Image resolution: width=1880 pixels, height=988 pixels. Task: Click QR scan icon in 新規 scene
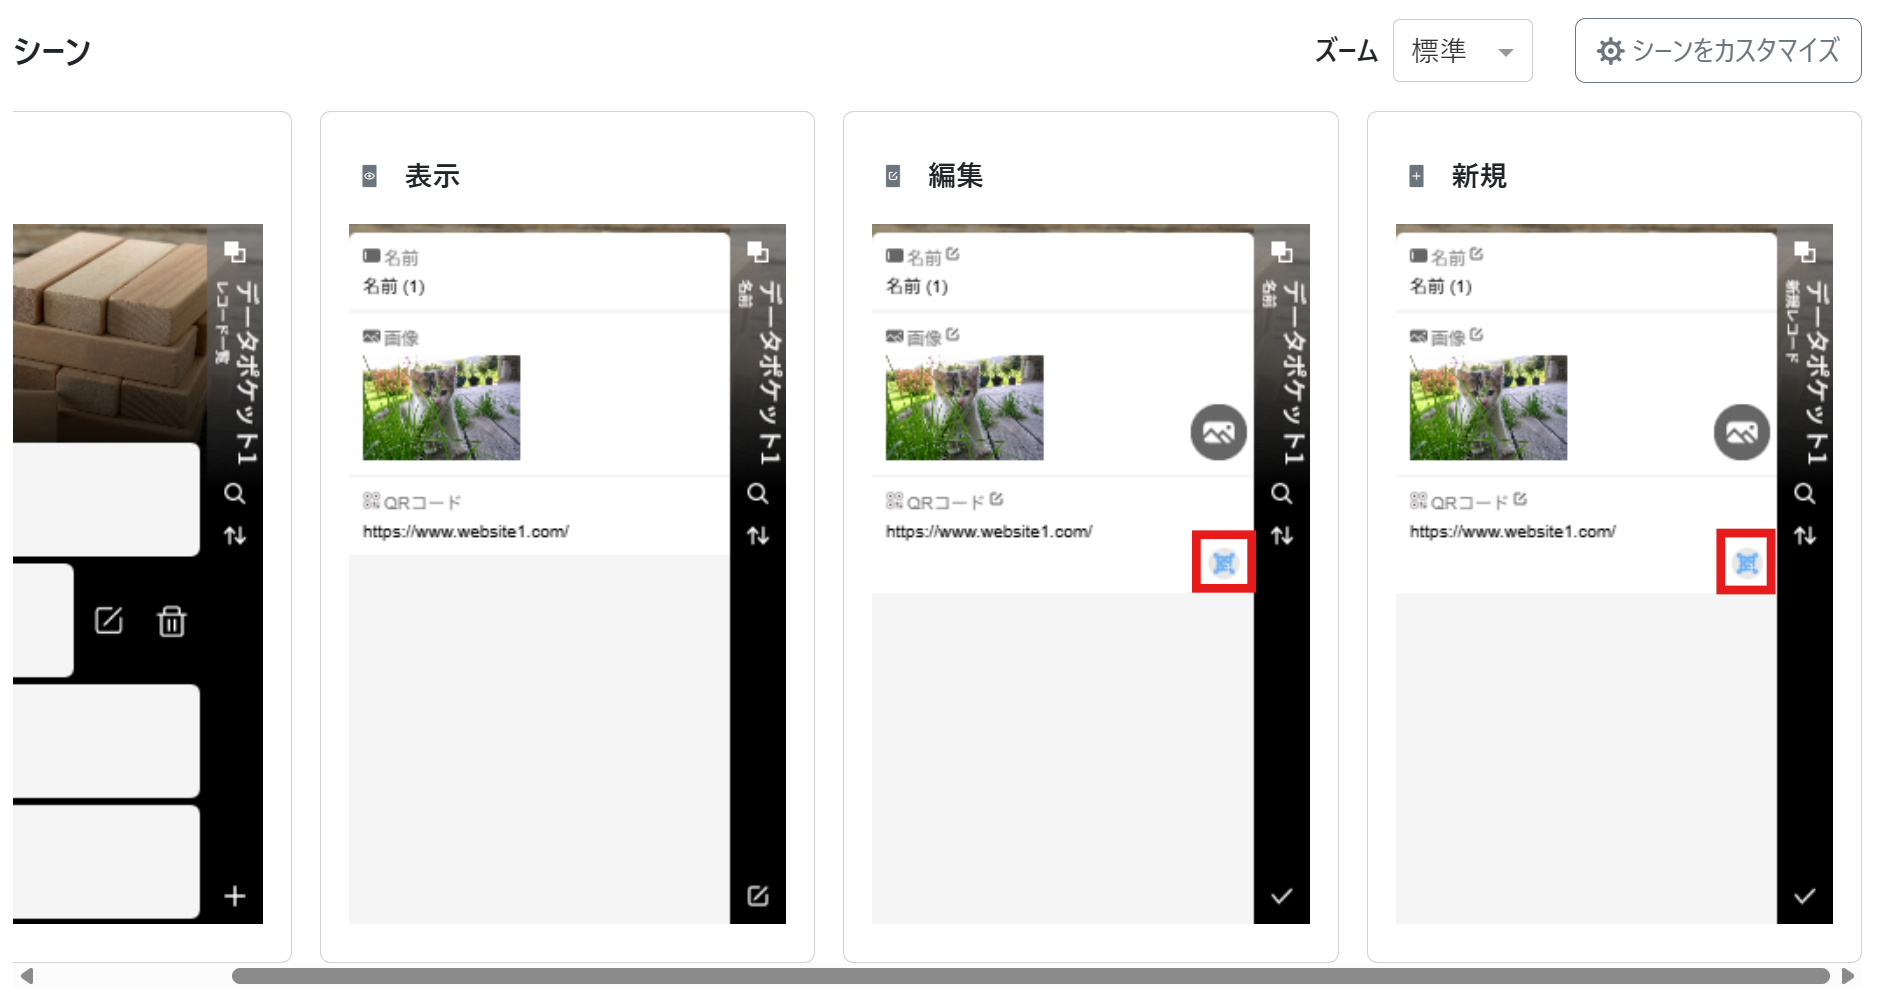(x=1746, y=563)
